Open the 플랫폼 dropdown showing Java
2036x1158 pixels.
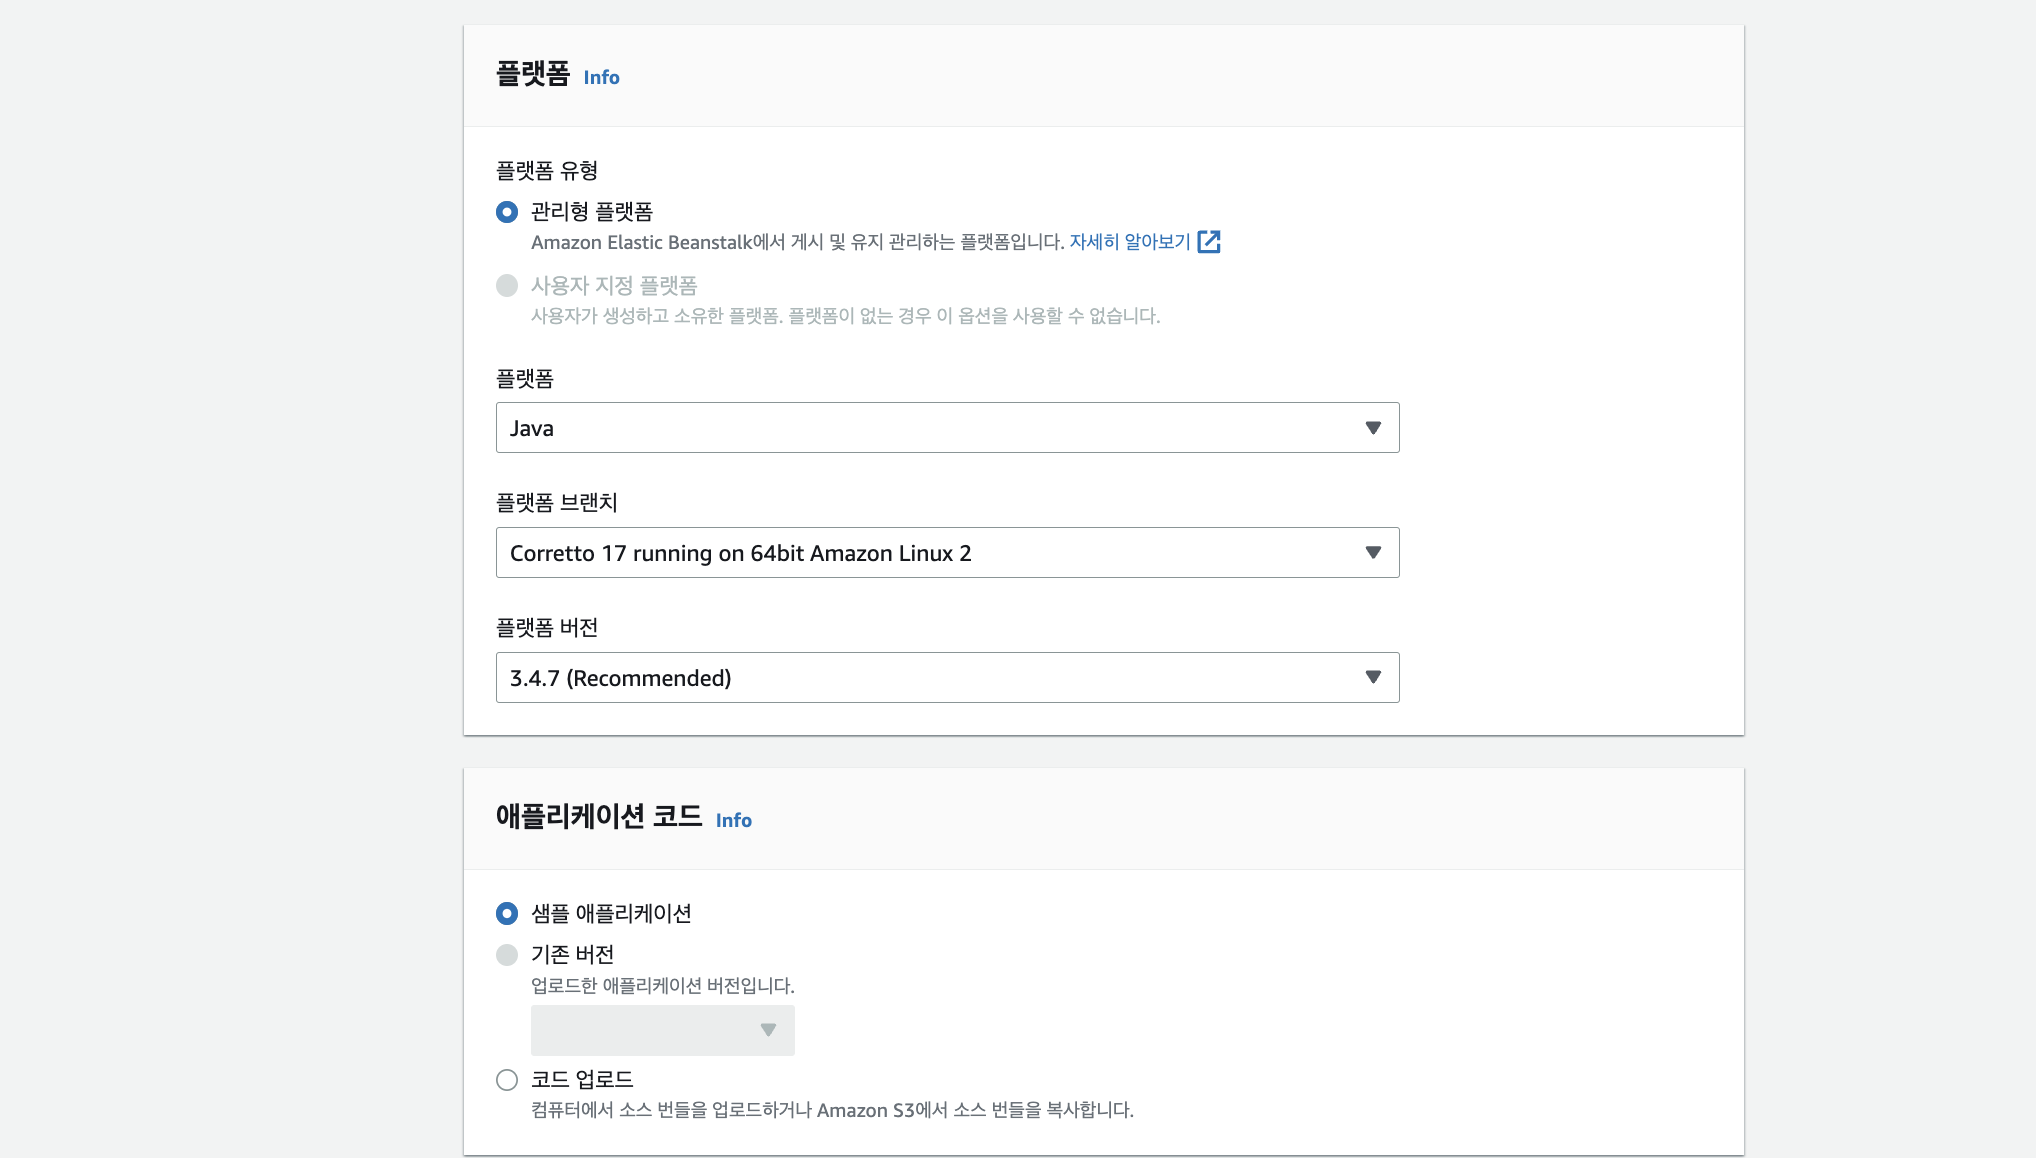pyautogui.click(x=947, y=428)
